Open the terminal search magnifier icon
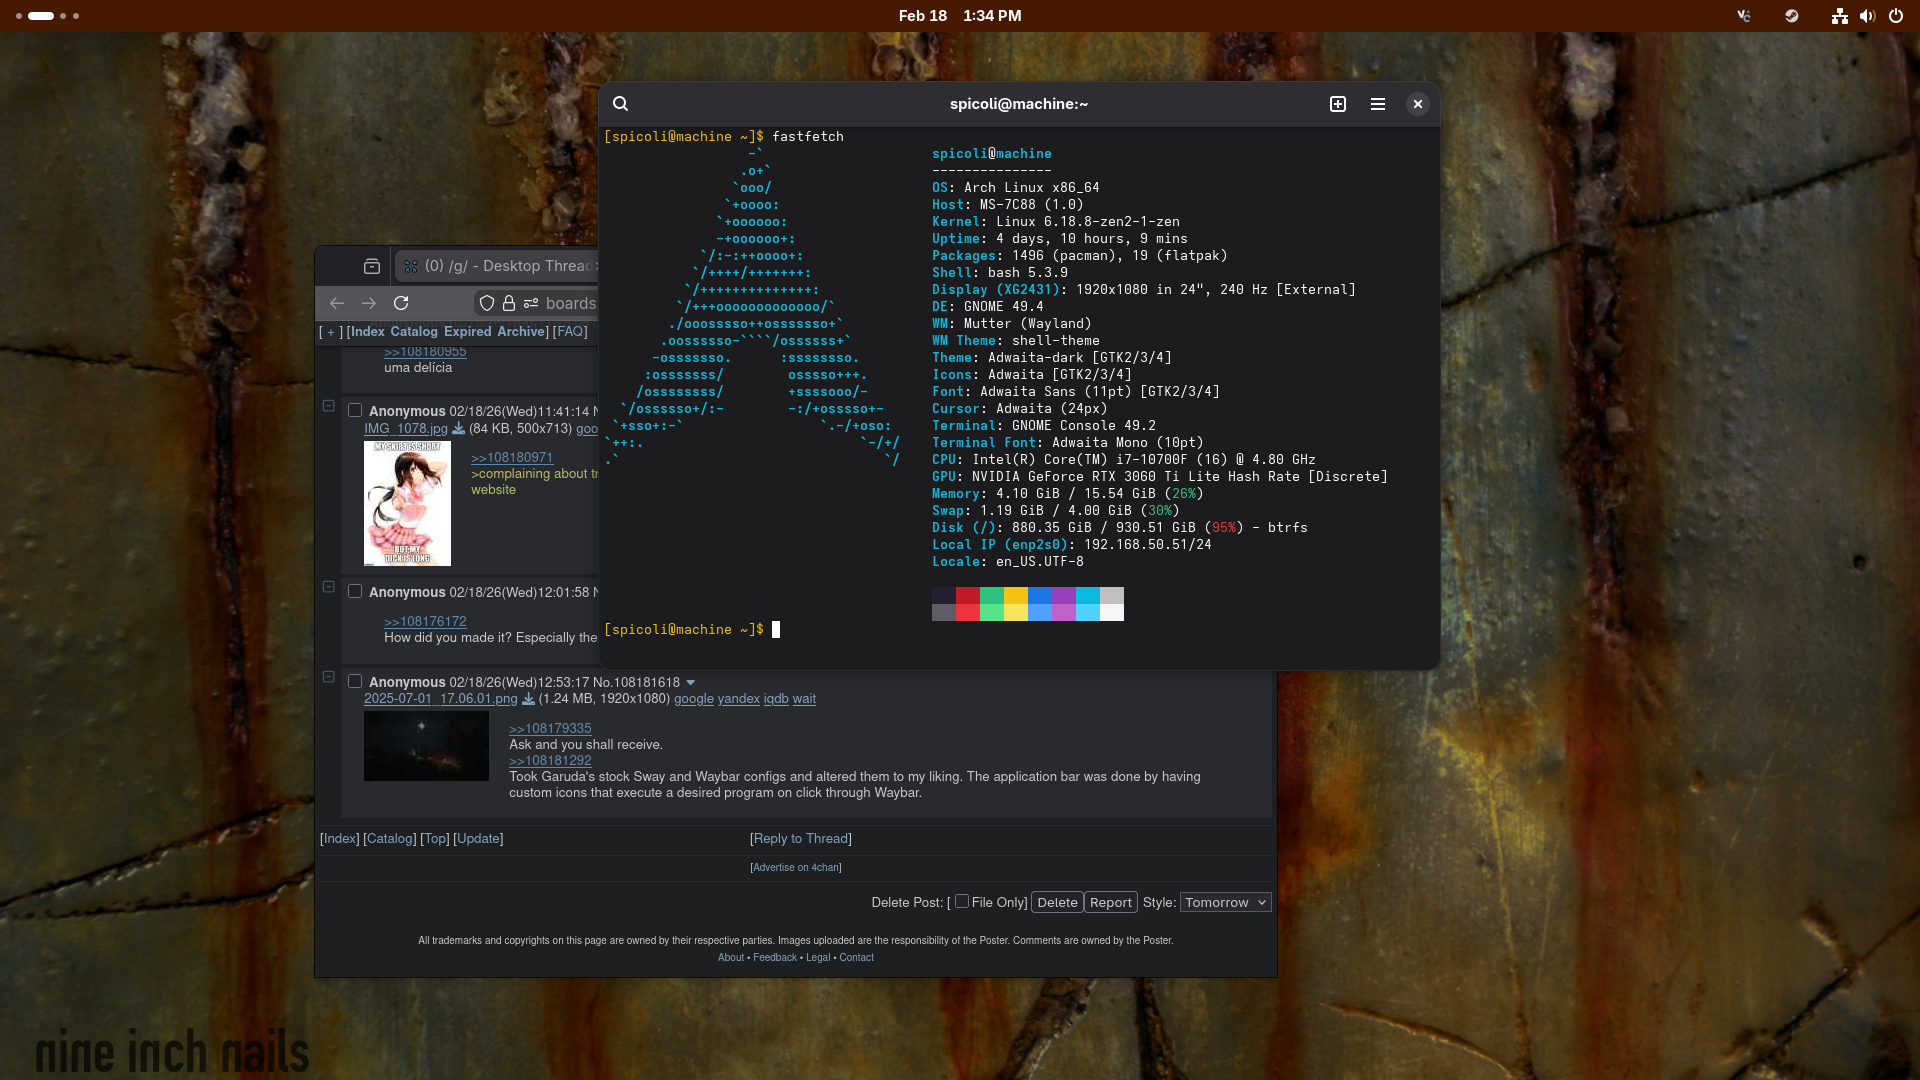Image resolution: width=1920 pixels, height=1080 pixels. pyautogui.click(x=620, y=104)
